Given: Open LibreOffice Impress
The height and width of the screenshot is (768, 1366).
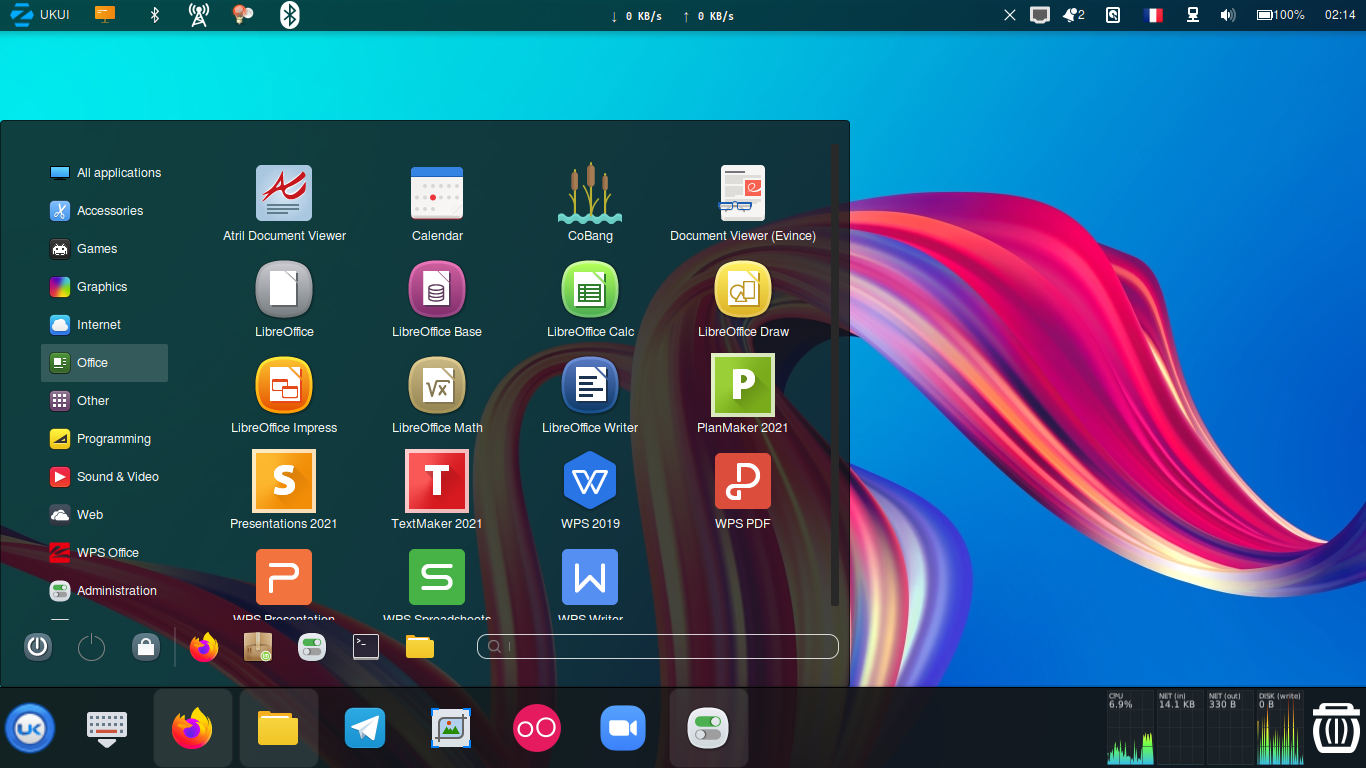Looking at the screenshot, I should point(284,396).
